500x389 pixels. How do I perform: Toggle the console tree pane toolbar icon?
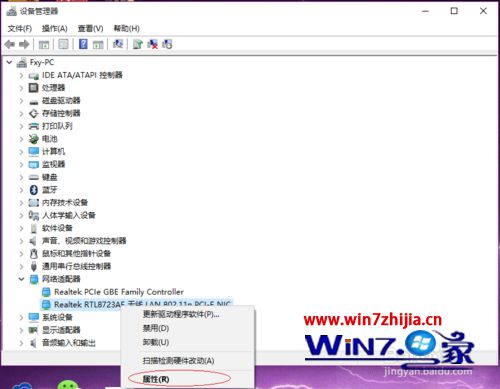click(44, 44)
